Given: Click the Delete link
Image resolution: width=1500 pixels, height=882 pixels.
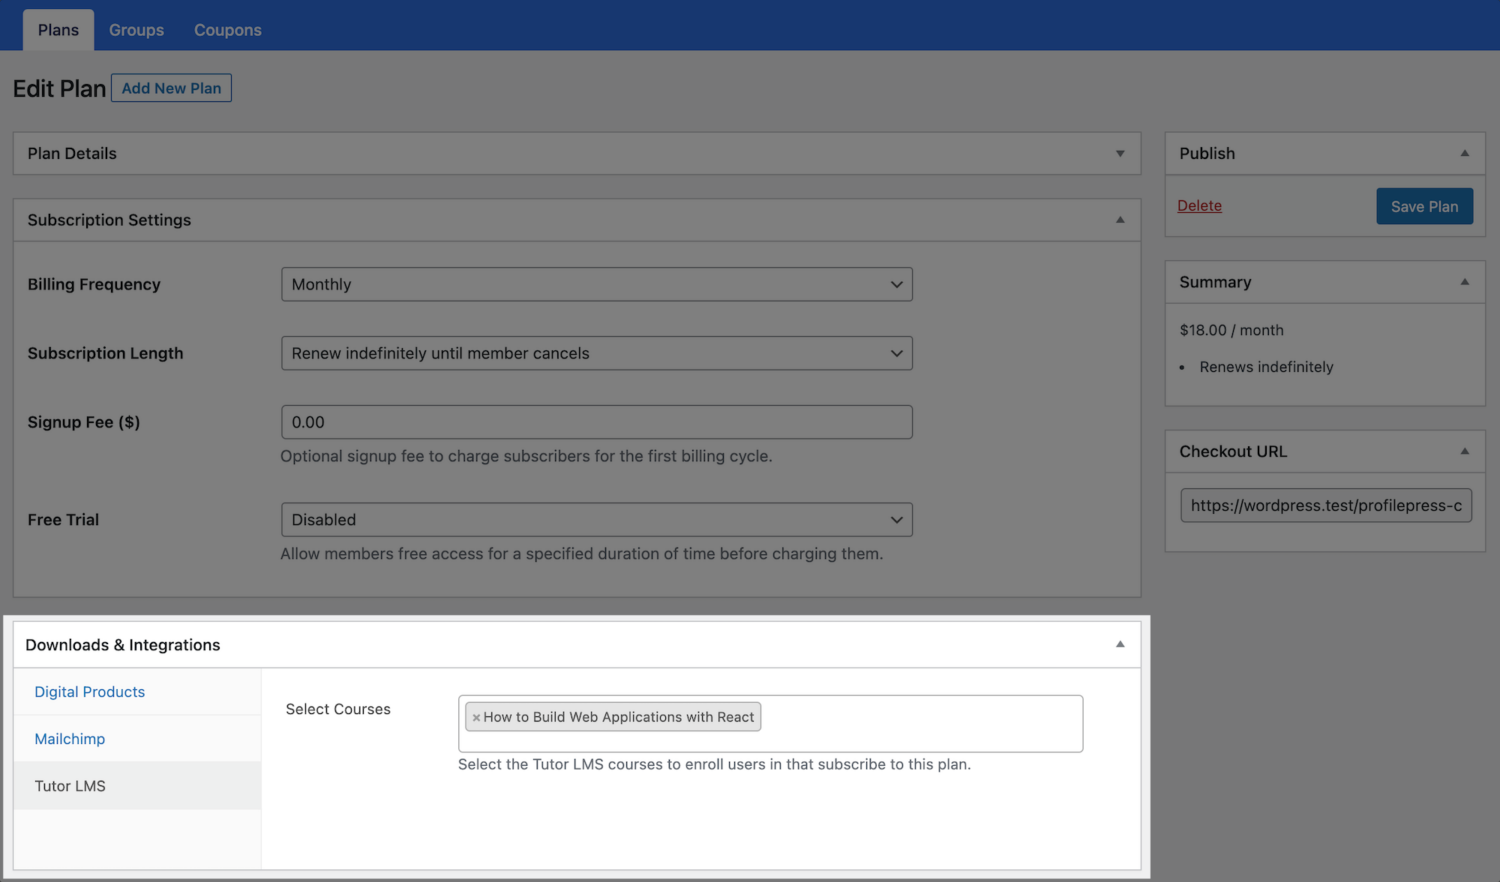Looking at the screenshot, I should [x=1199, y=206].
